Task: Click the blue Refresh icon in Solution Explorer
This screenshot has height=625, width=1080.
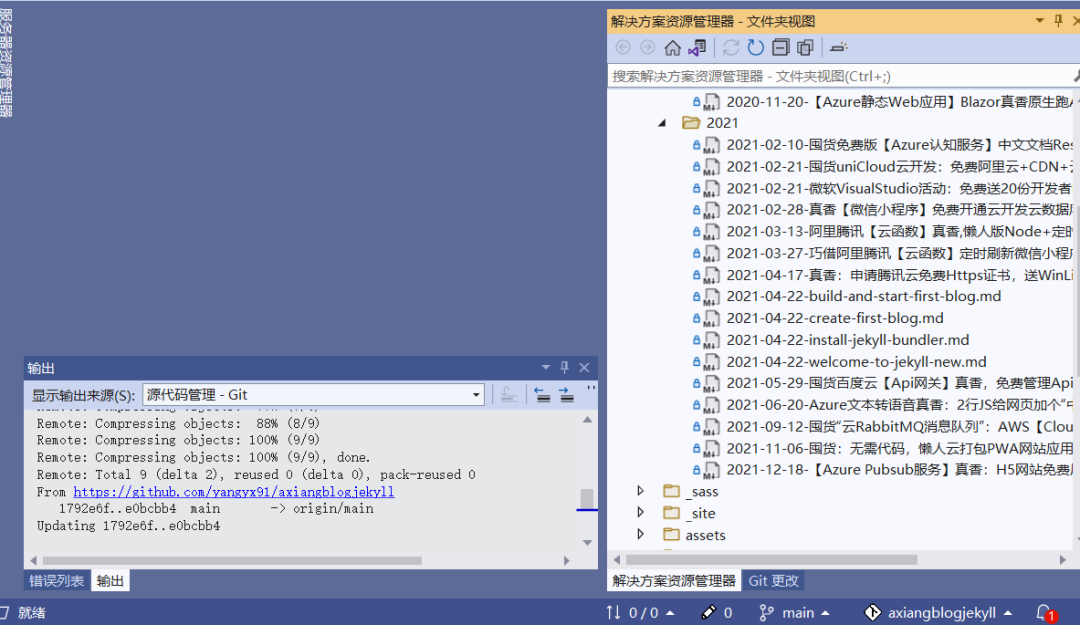Action: tap(756, 48)
